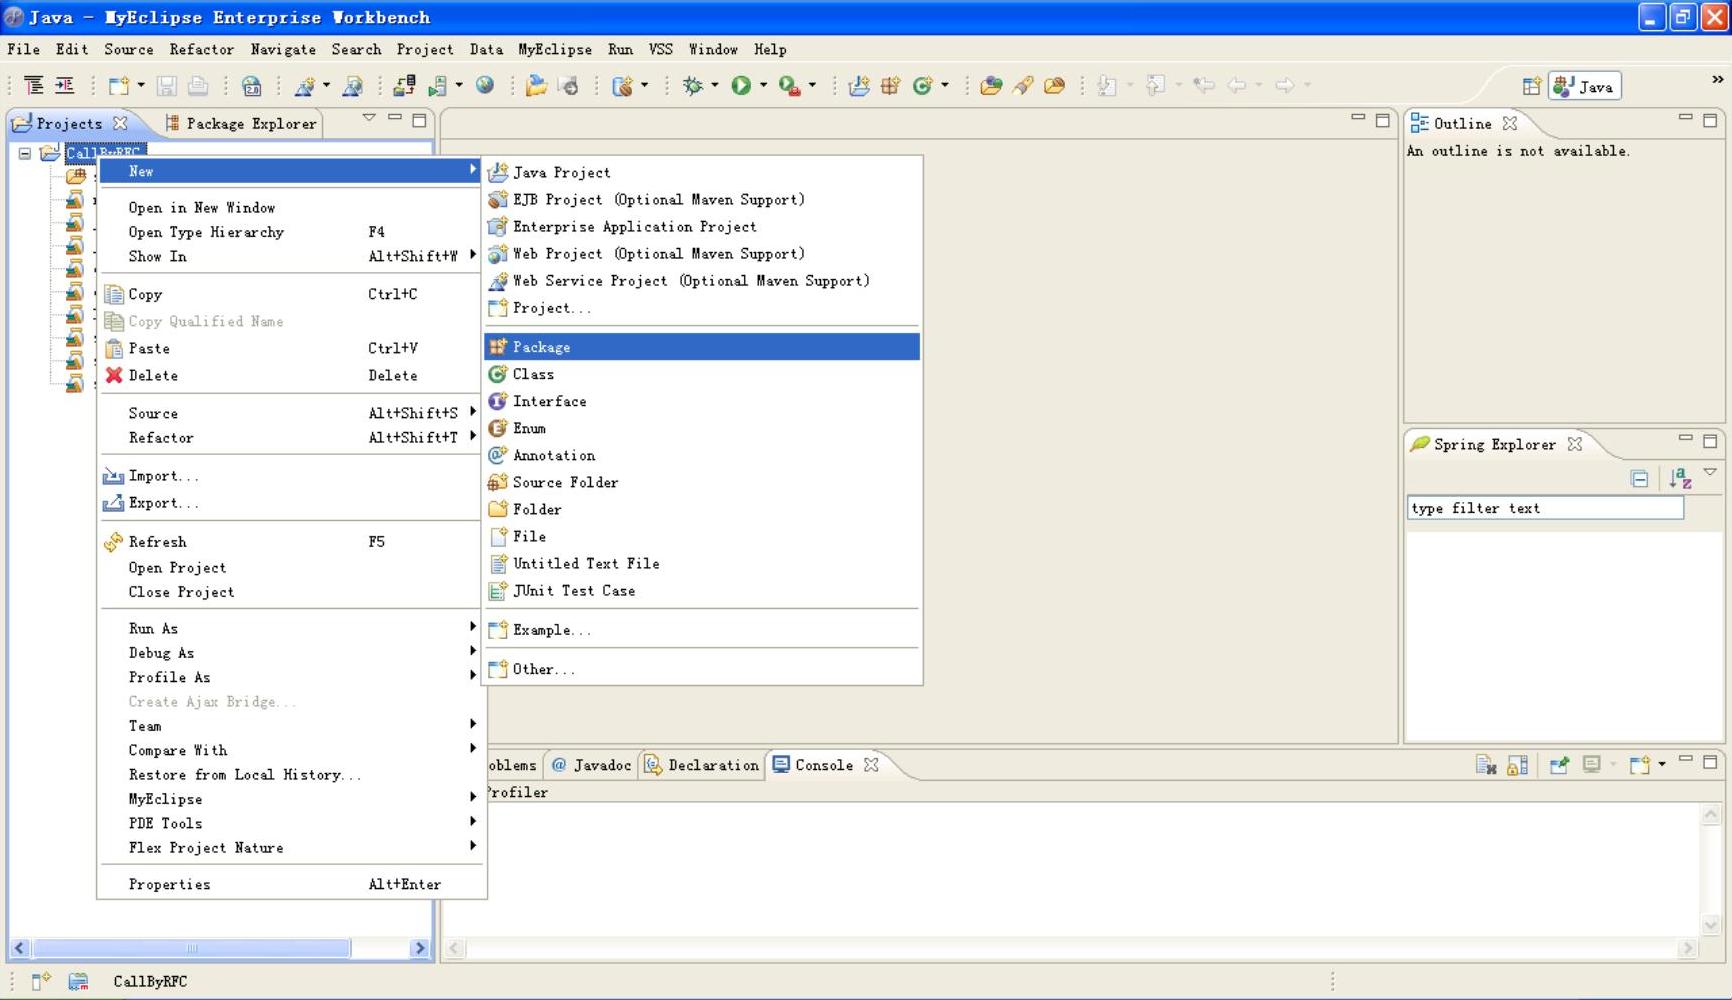This screenshot has width=1732, height=1000.
Task: Click the green Run toolbar icon
Action: 741,86
